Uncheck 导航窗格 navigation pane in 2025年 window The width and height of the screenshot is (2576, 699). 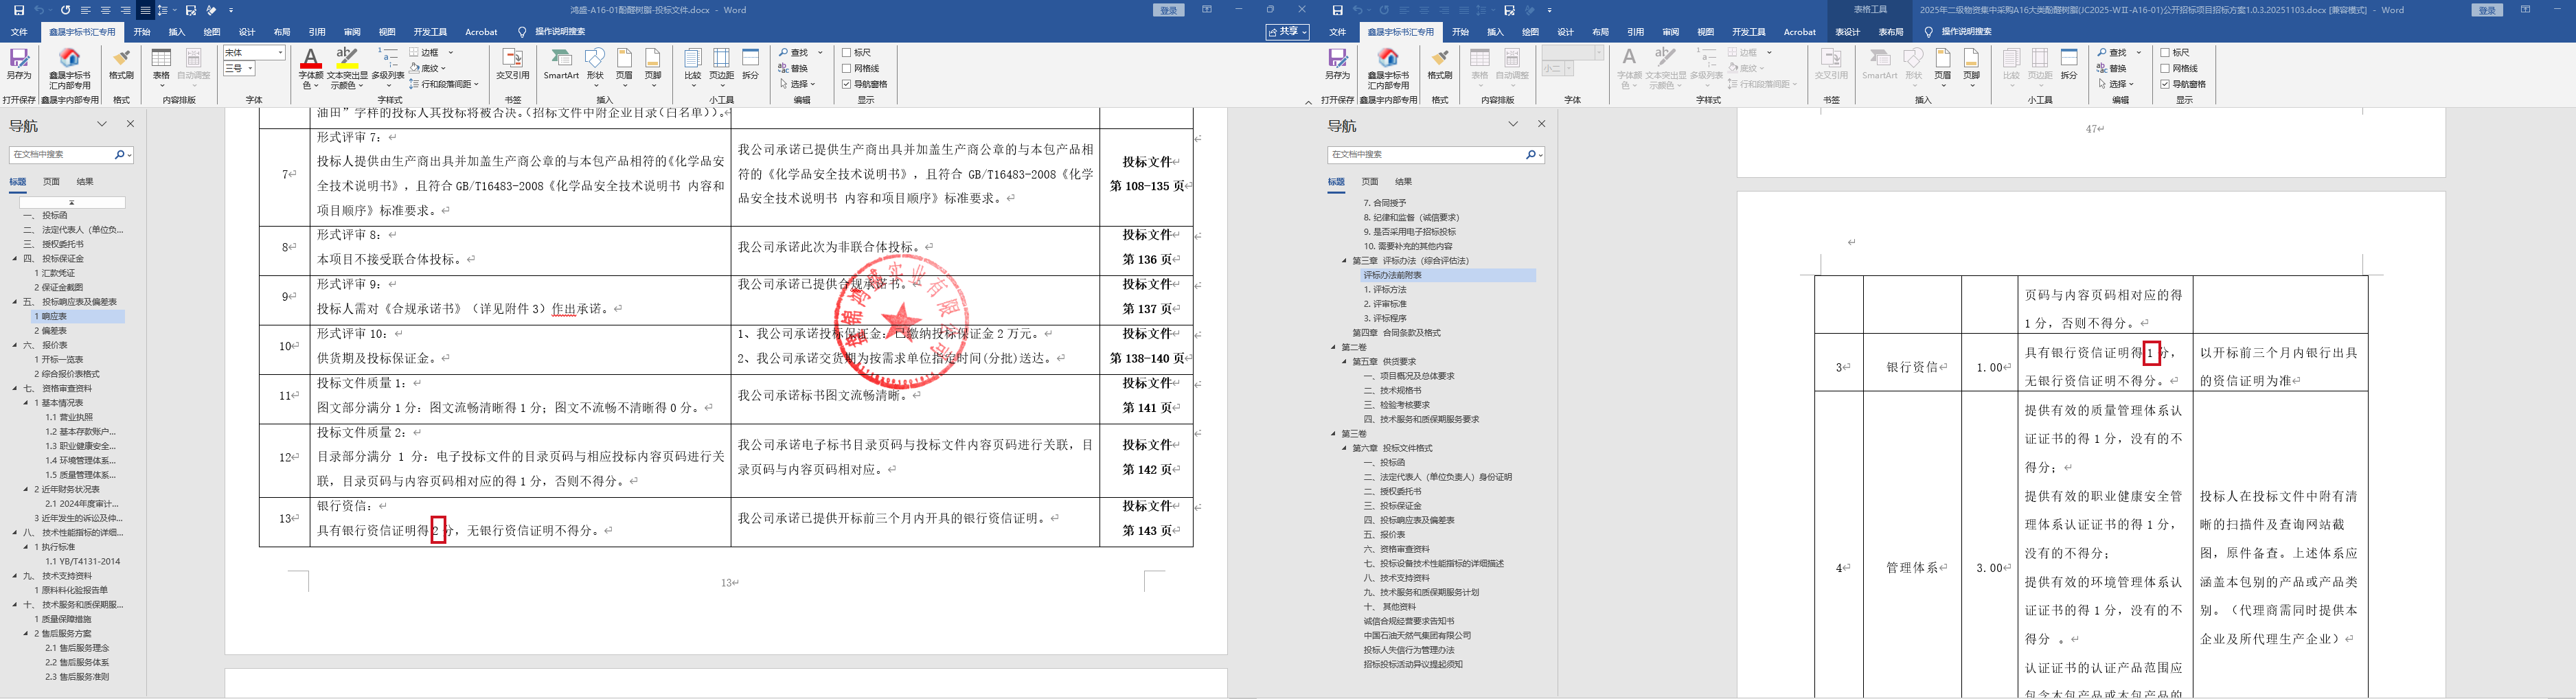[x=2165, y=84]
